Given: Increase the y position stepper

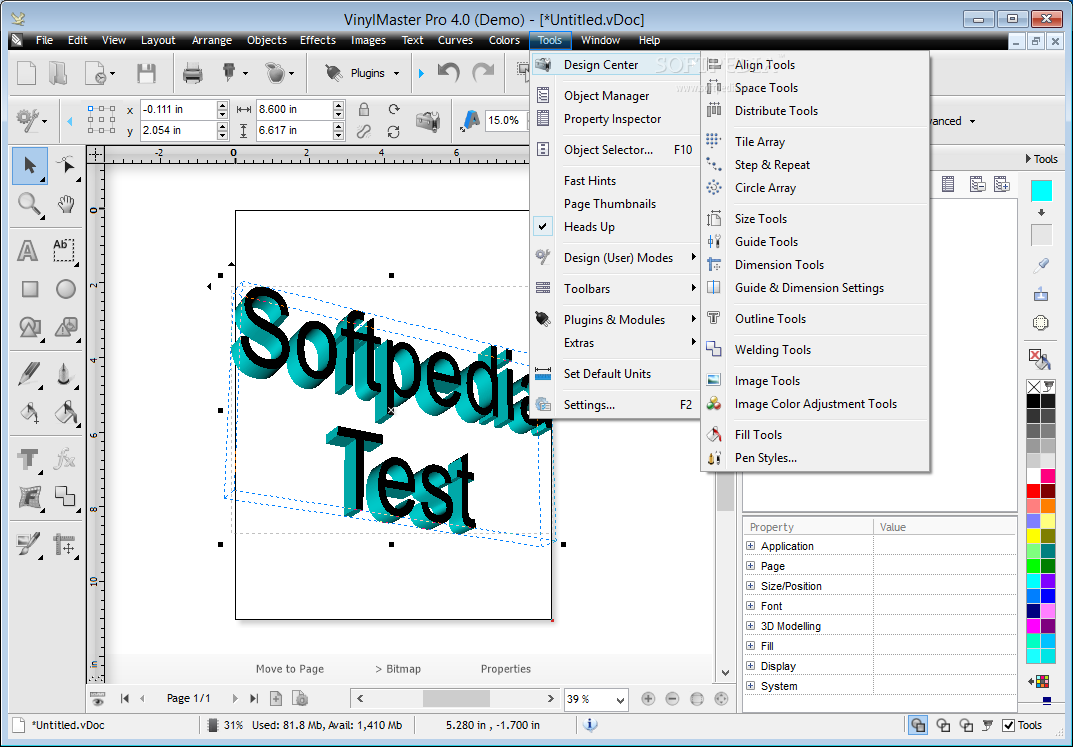Looking at the screenshot, I should pyautogui.click(x=222, y=126).
